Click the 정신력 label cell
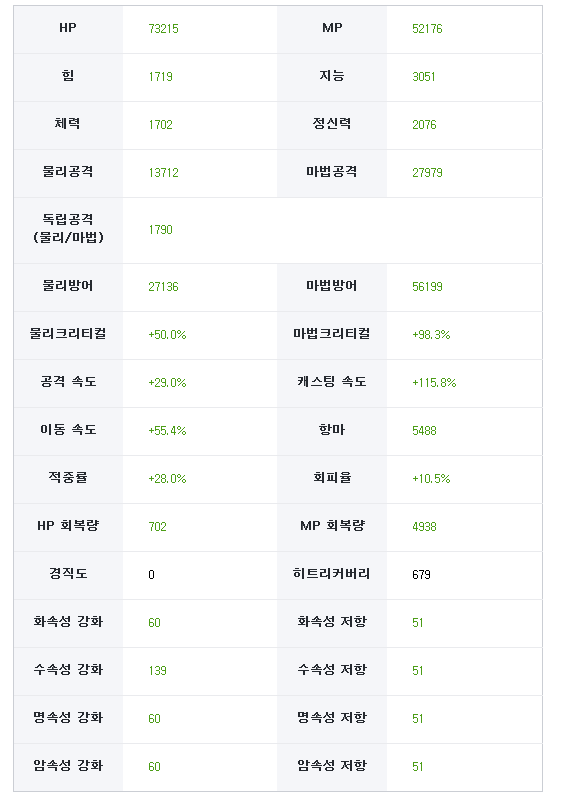 point(332,124)
